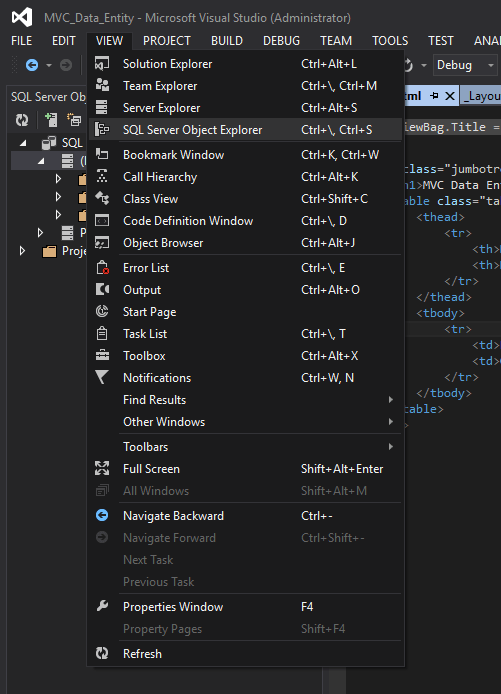Collapse the SQL Server tree node
The width and height of the screenshot is (501, 694).
coord(23,143)
